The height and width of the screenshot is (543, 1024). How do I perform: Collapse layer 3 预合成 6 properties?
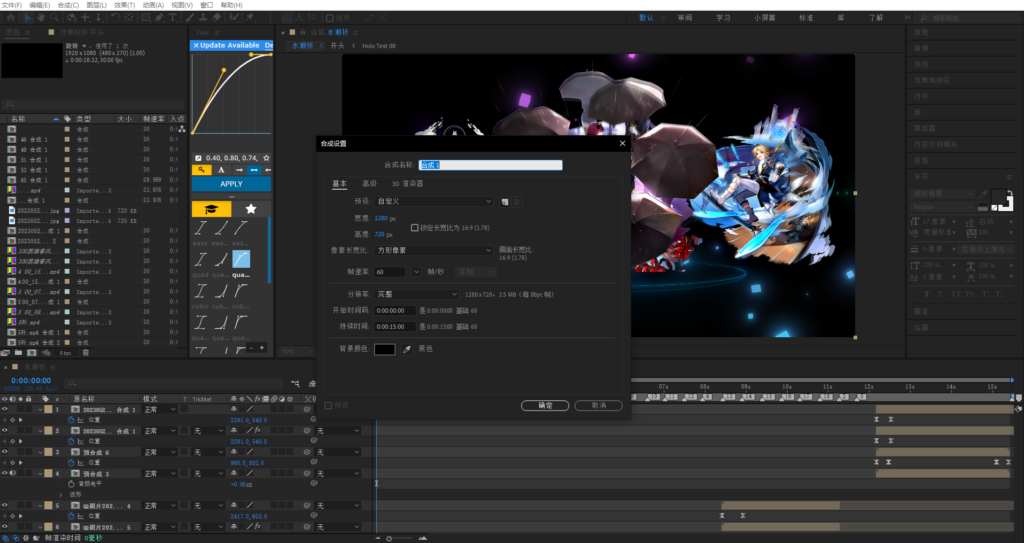point(40,452)
